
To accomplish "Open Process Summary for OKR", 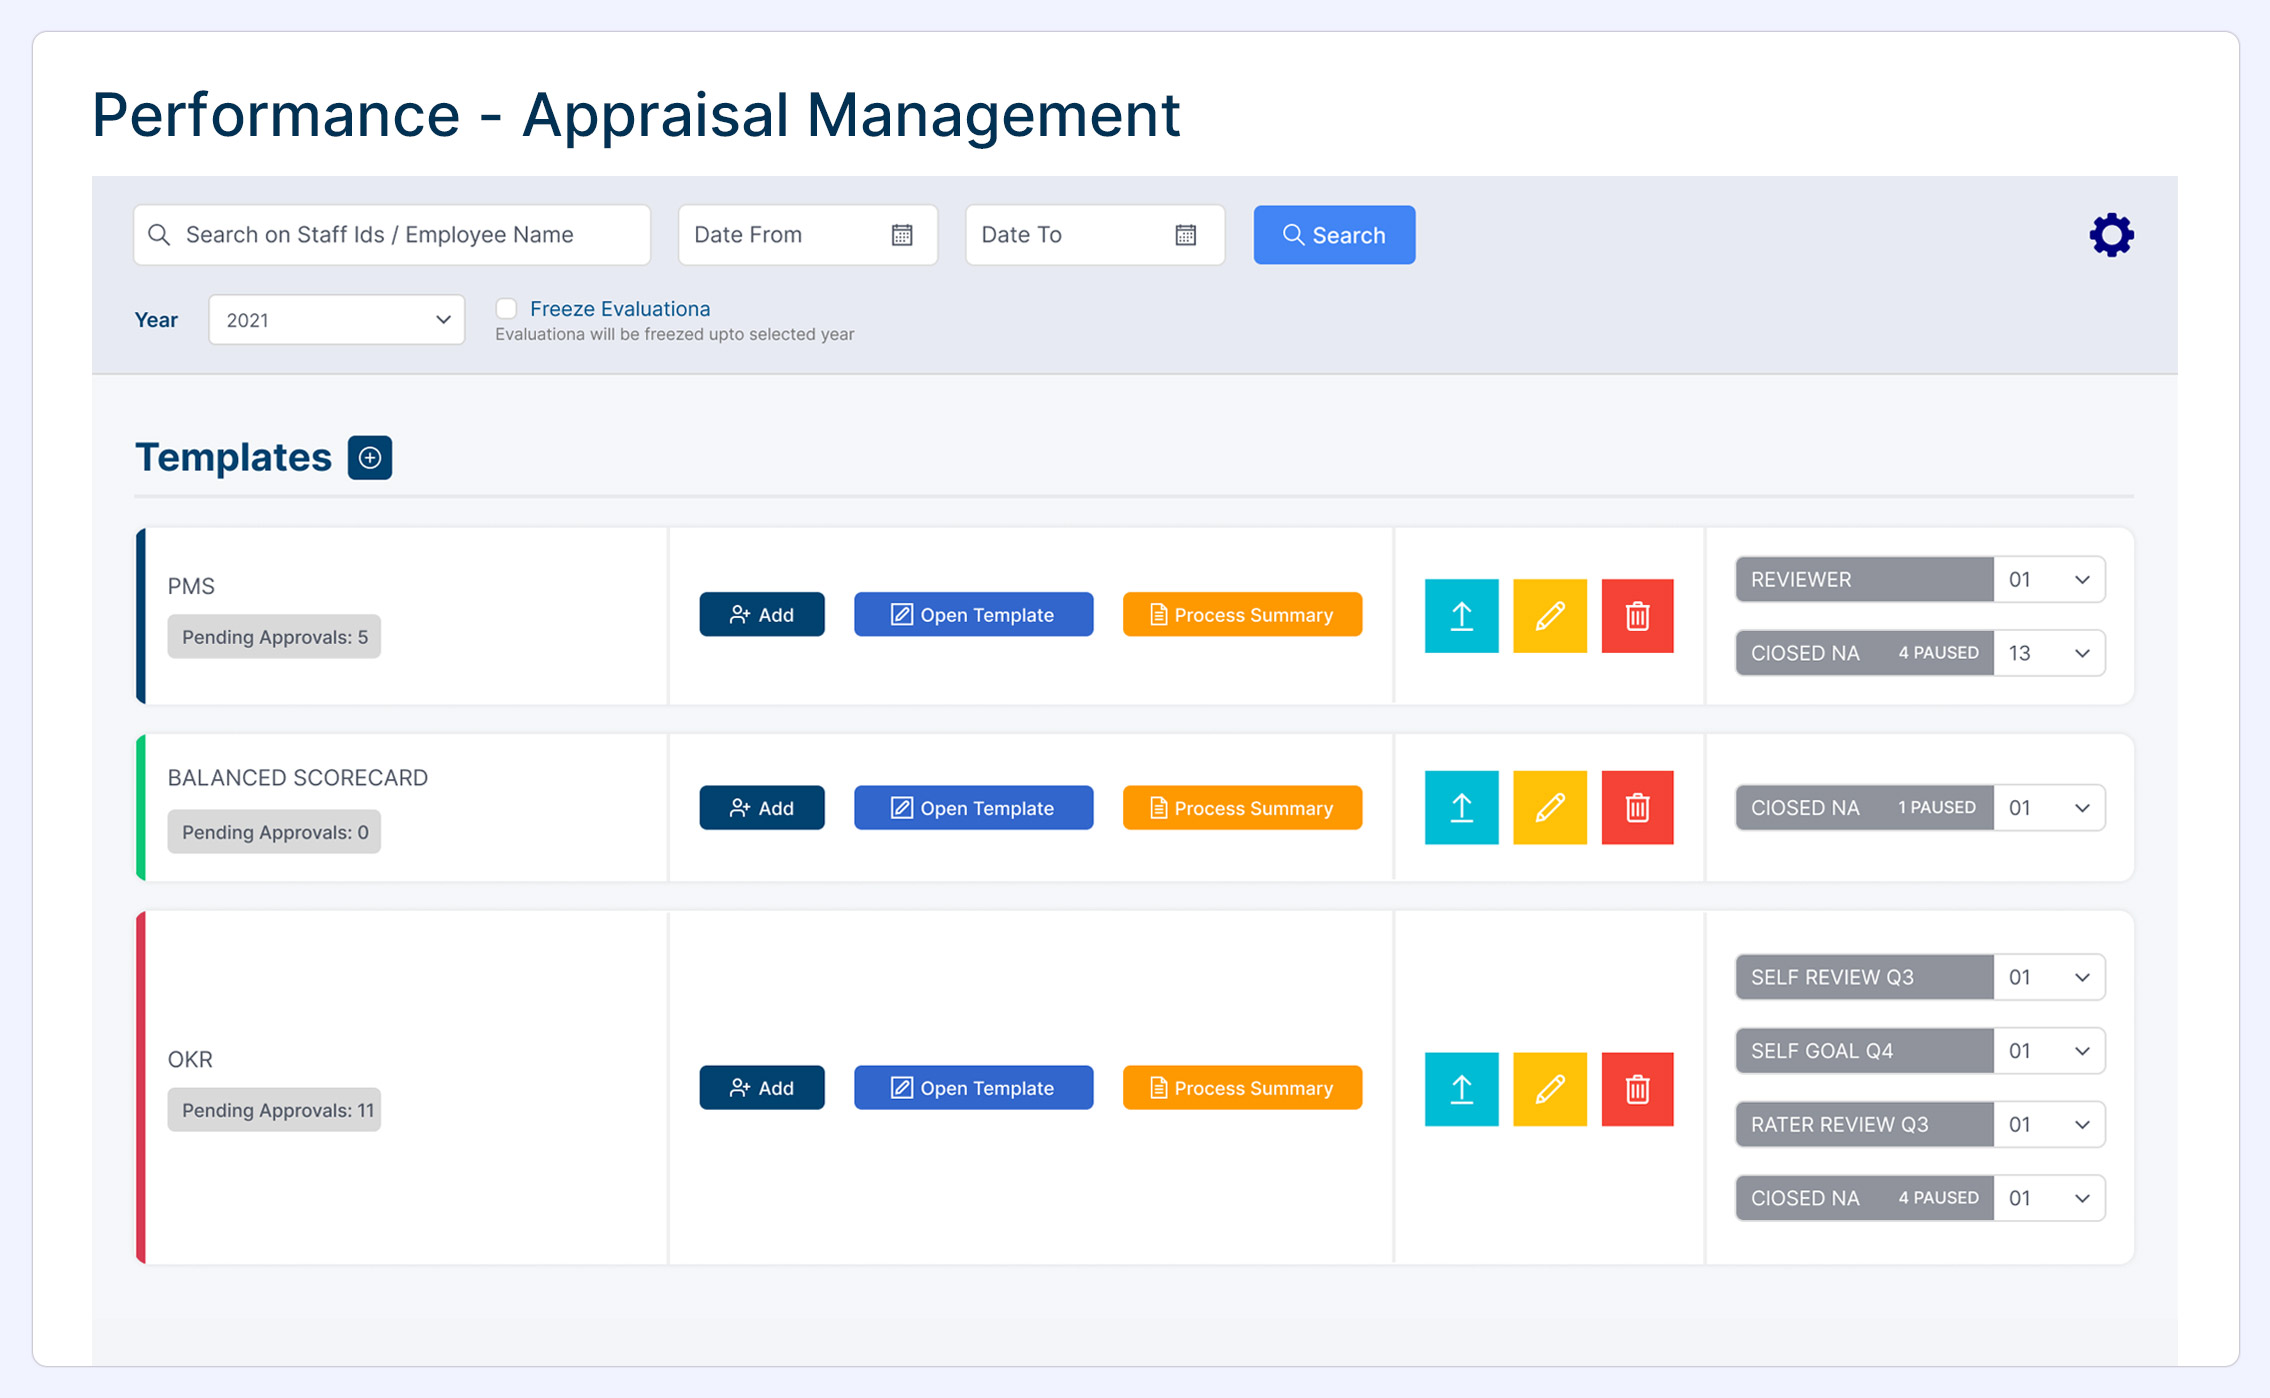I will [1242, 1088].
